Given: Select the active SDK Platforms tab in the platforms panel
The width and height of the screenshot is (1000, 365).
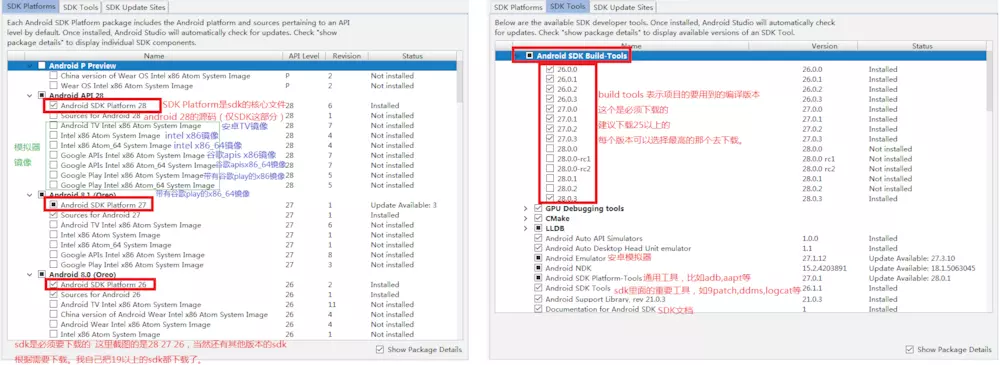Looking at the screenshot, I should [30, 6].
